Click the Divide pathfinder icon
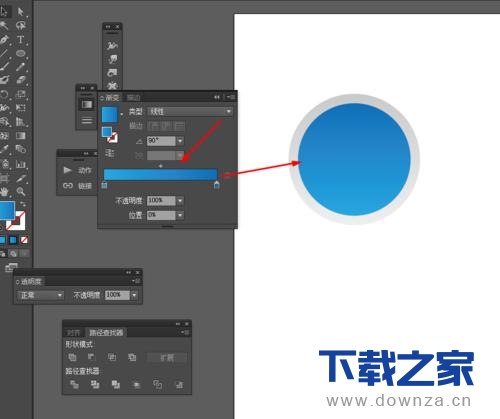This screenshot has width=500, height=419. click(74, 384)
